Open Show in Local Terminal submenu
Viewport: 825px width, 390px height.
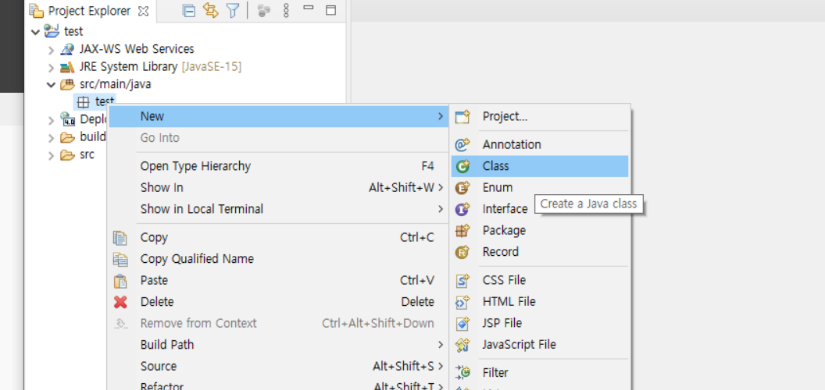(x=279, y=209)
